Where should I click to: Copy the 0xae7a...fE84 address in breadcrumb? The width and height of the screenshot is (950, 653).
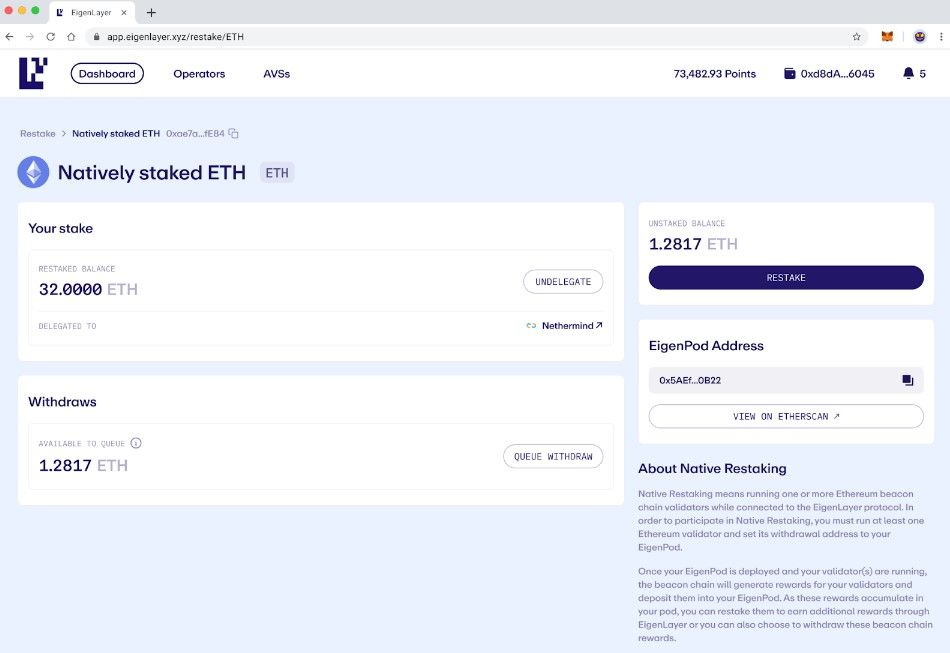click(x=233, y=133)
